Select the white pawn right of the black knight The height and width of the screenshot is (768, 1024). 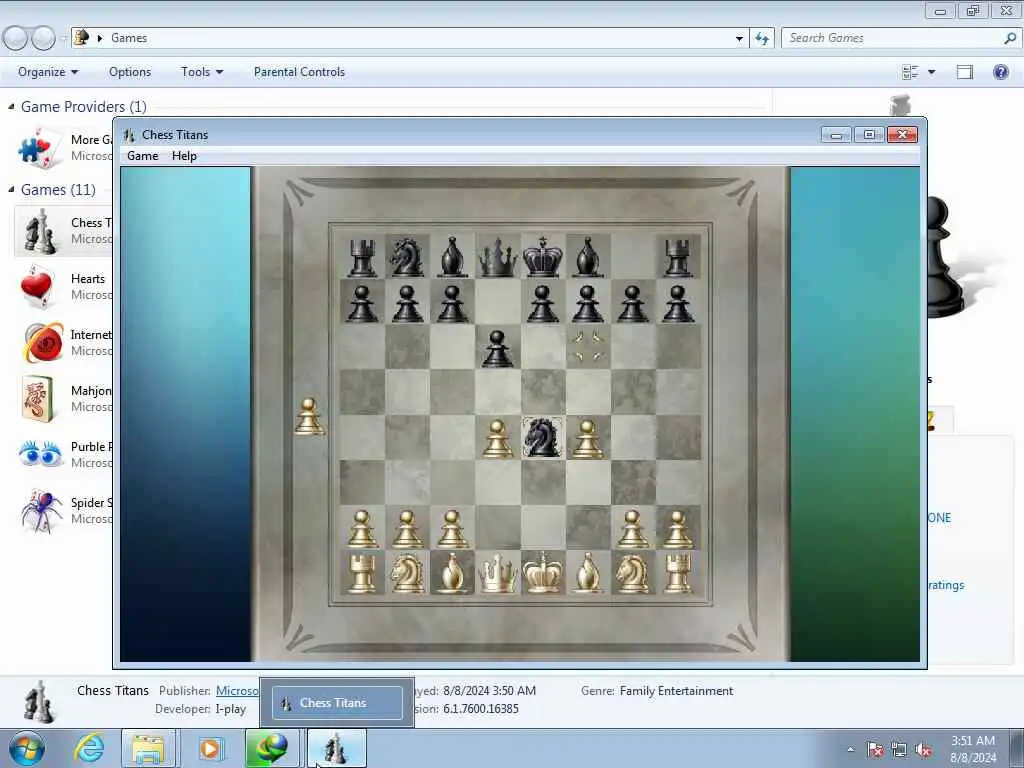[x=587, y=438]
